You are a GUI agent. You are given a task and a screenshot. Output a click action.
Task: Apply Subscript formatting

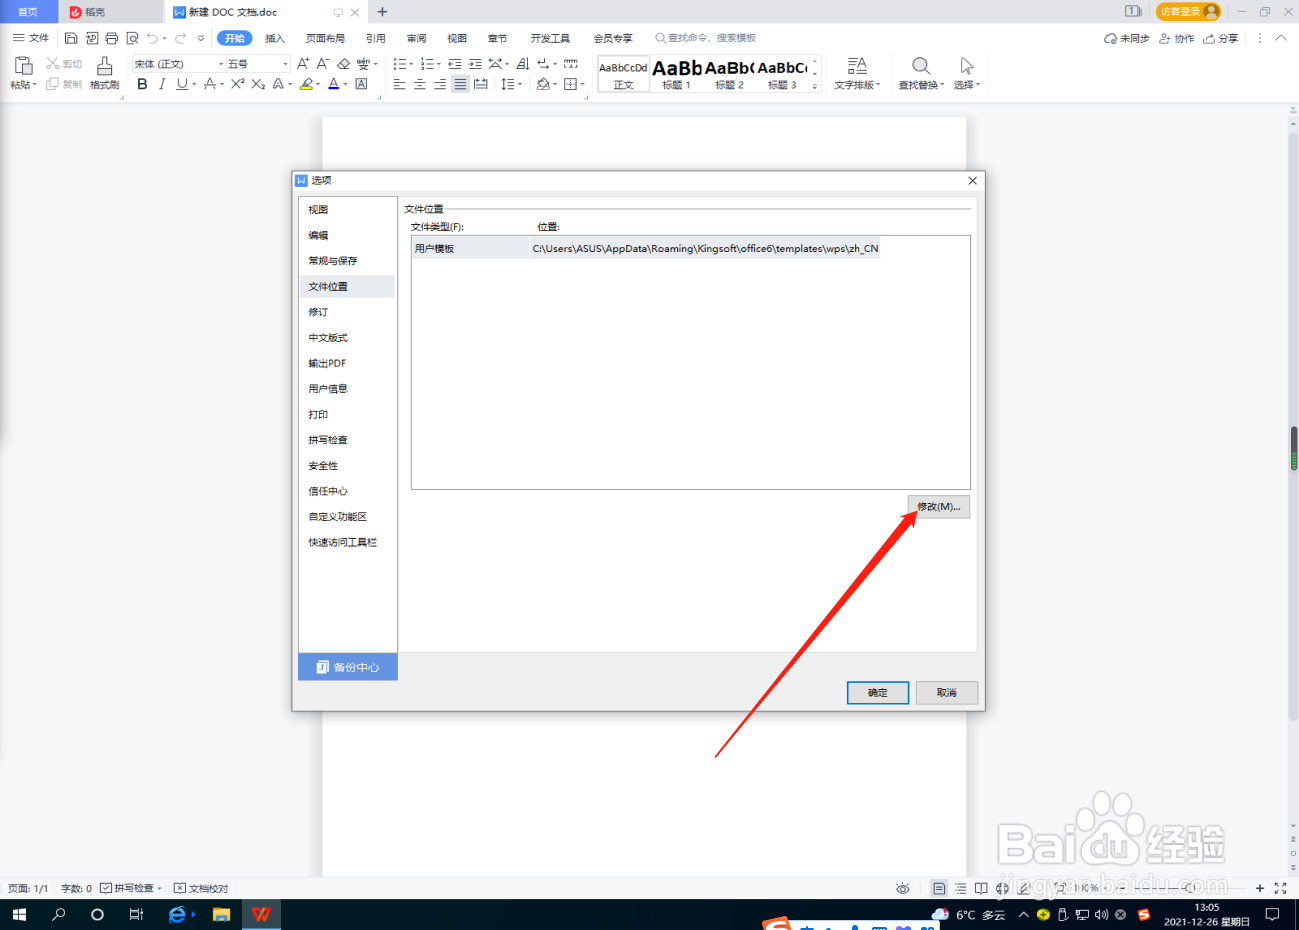[258, 84]
